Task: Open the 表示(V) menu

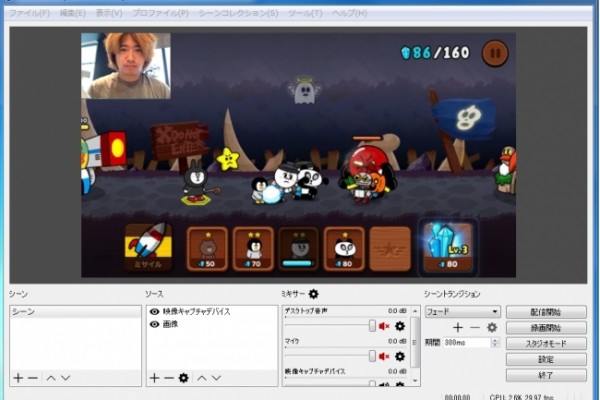Action: [109, 13]
